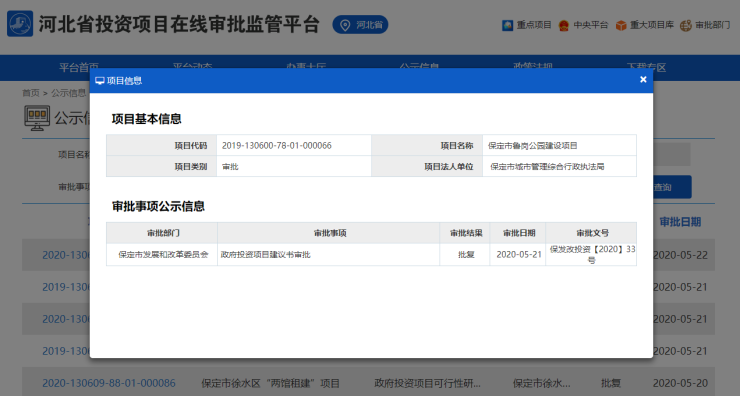Click the 河北省投资项目在线审批监管平台 site title
The width and height of the screenshot is (740, 396).
pos(179,25)
